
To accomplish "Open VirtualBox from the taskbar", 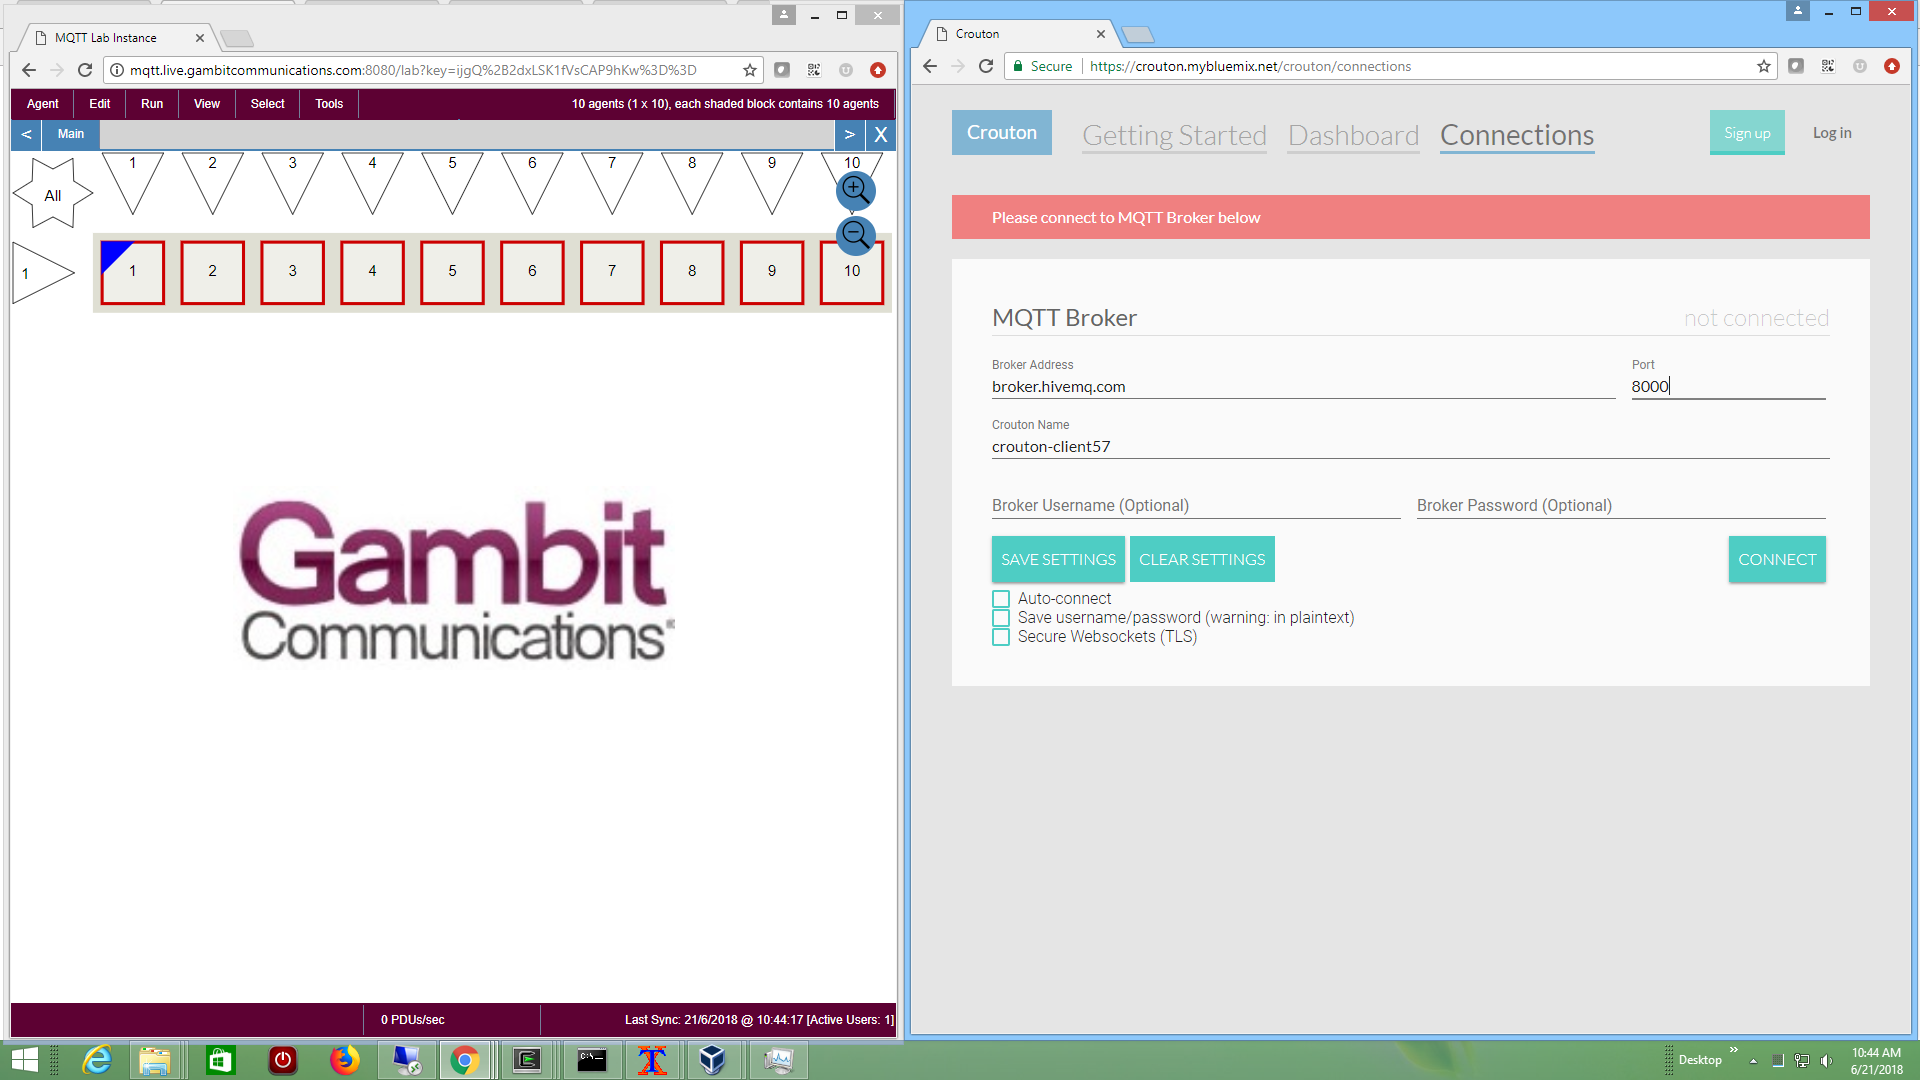I will pos(712,1060).
